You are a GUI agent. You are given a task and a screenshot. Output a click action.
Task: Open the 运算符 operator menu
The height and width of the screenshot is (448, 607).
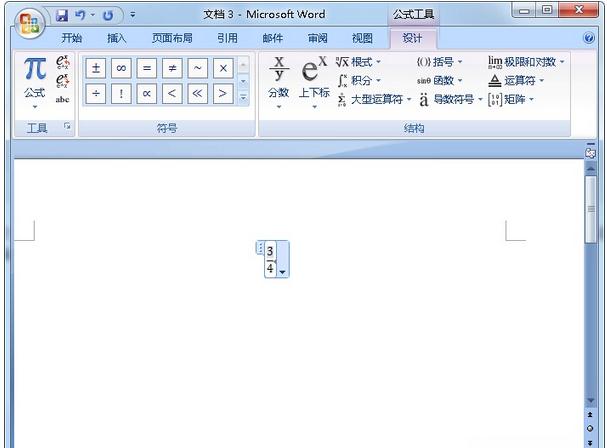516,81
